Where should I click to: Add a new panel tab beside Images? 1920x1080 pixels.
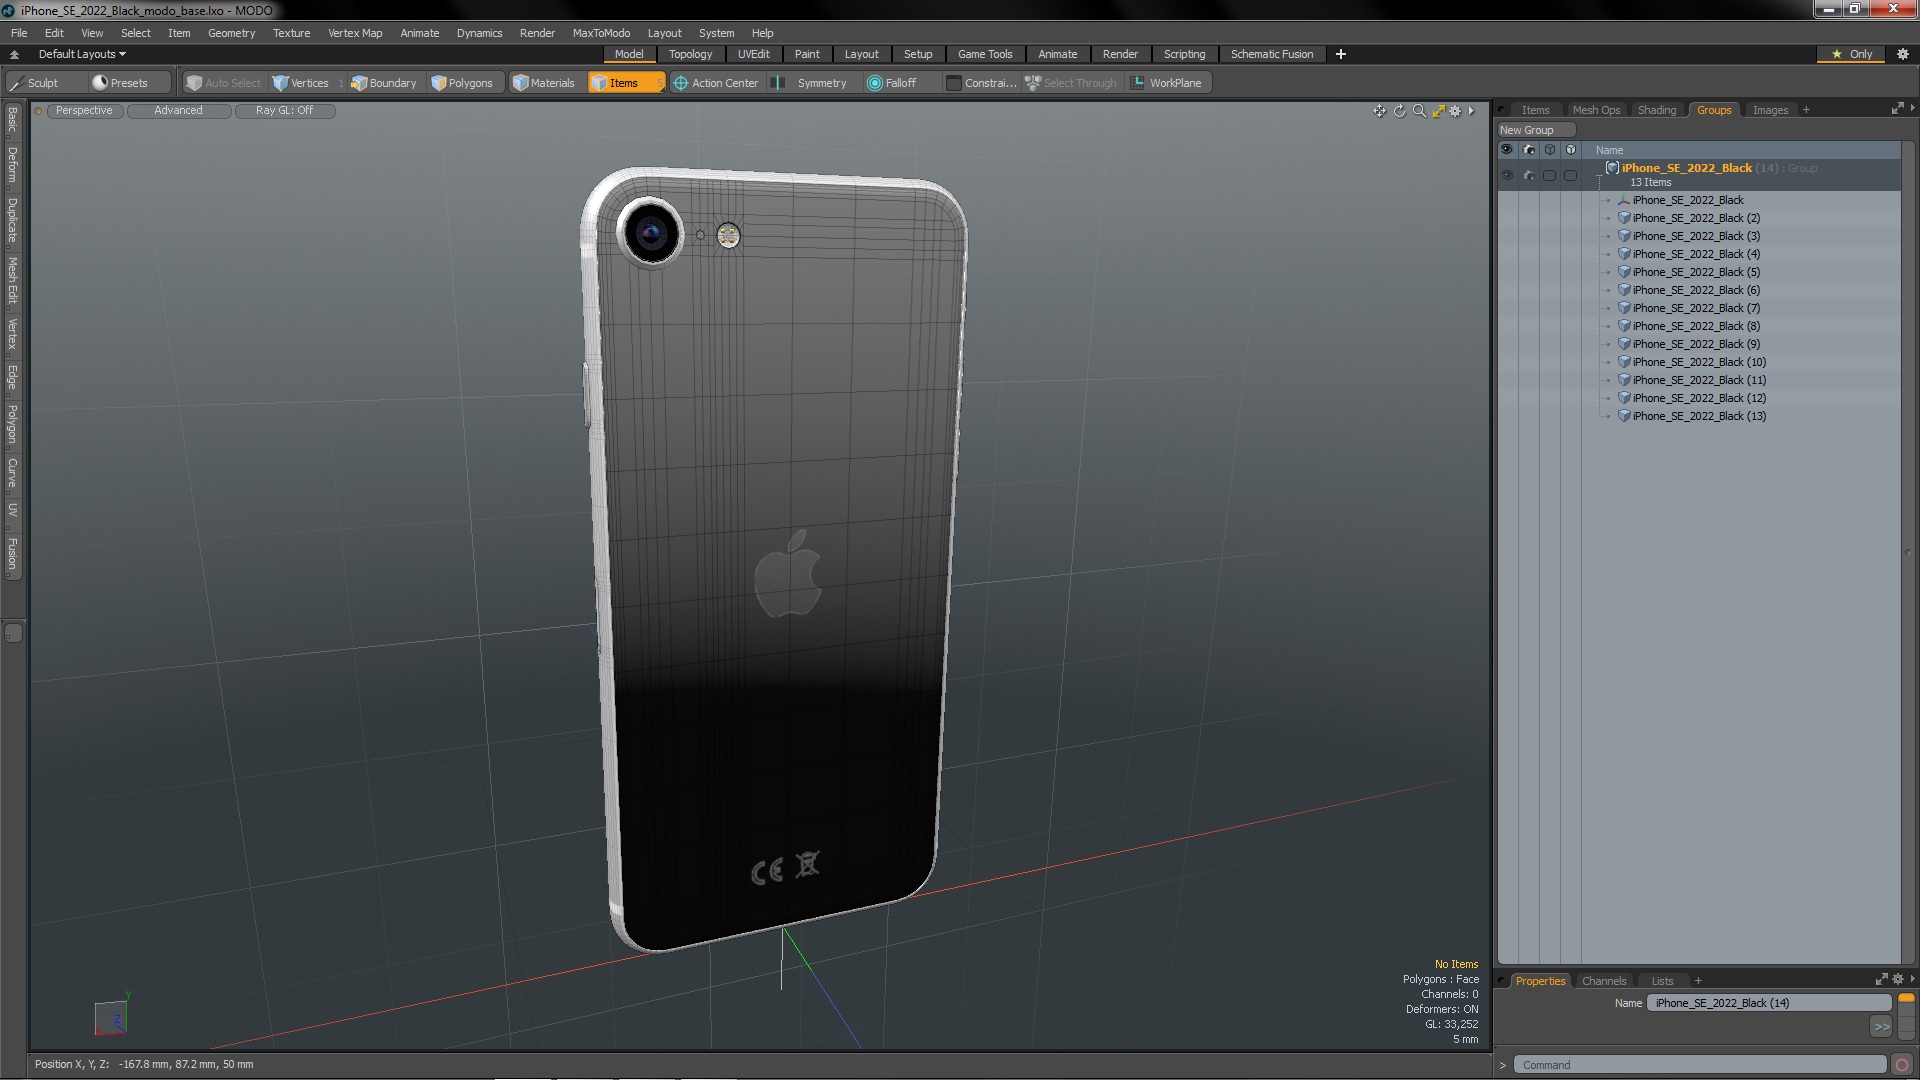coord(1806,110)
